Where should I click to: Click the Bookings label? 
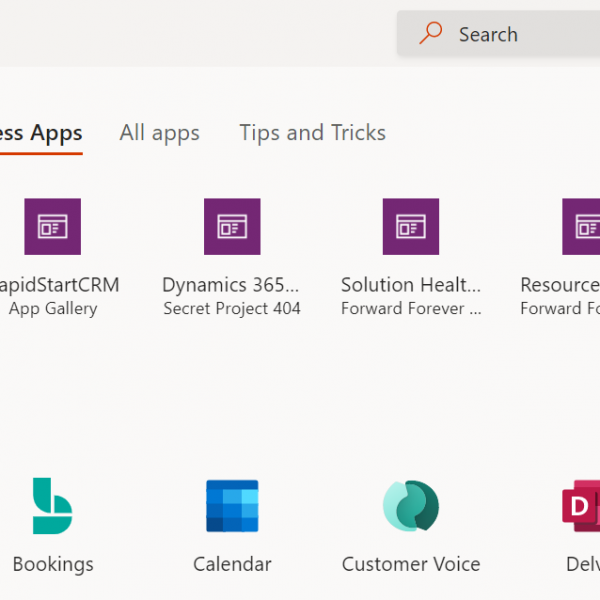[53, 565]
